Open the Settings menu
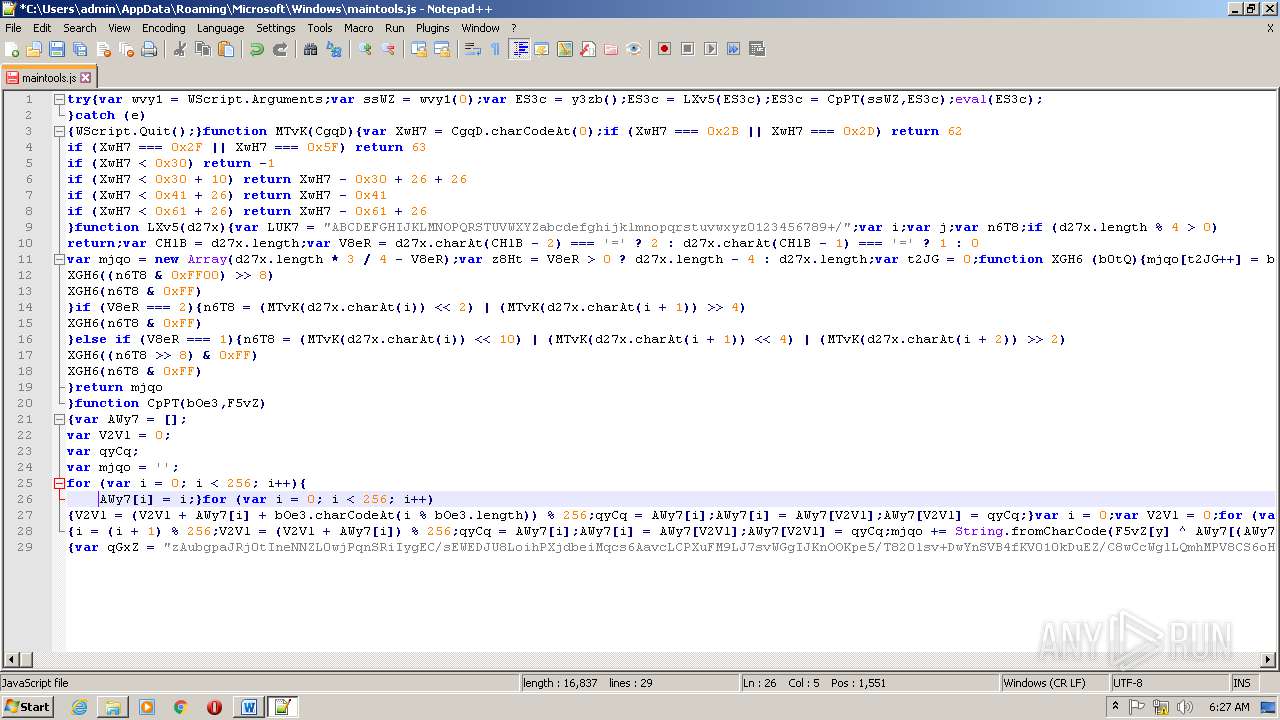 tap(276, 28)
